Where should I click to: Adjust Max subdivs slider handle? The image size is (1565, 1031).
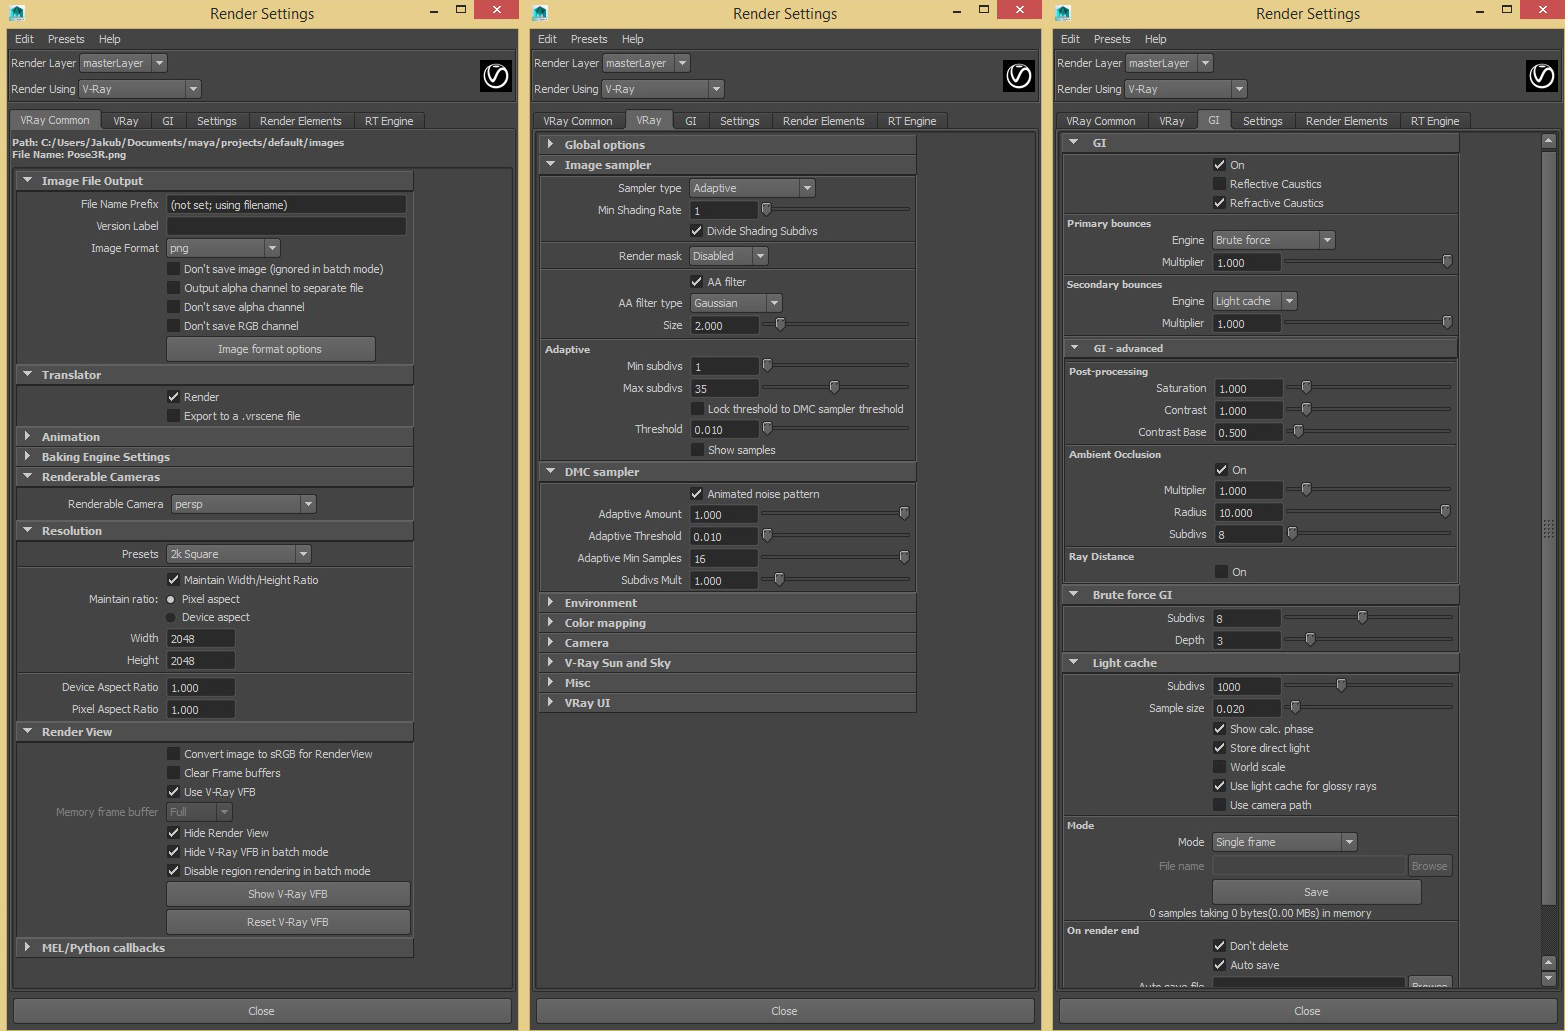point(834,387)
